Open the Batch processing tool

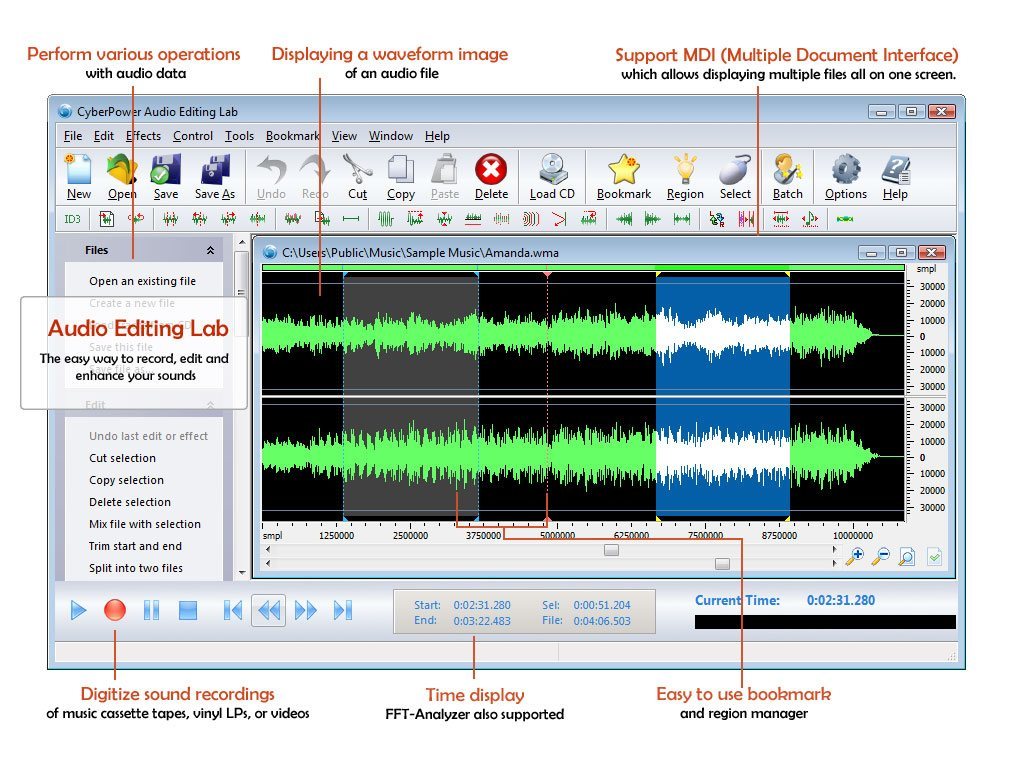pyautogui.click(x=787, y=176)
